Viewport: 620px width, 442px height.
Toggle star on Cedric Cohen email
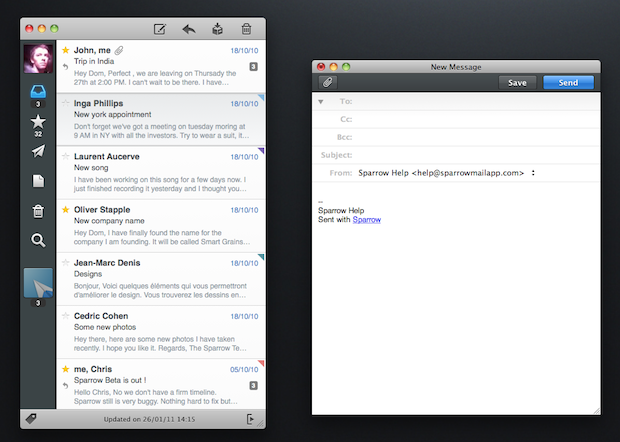(66, 317)
